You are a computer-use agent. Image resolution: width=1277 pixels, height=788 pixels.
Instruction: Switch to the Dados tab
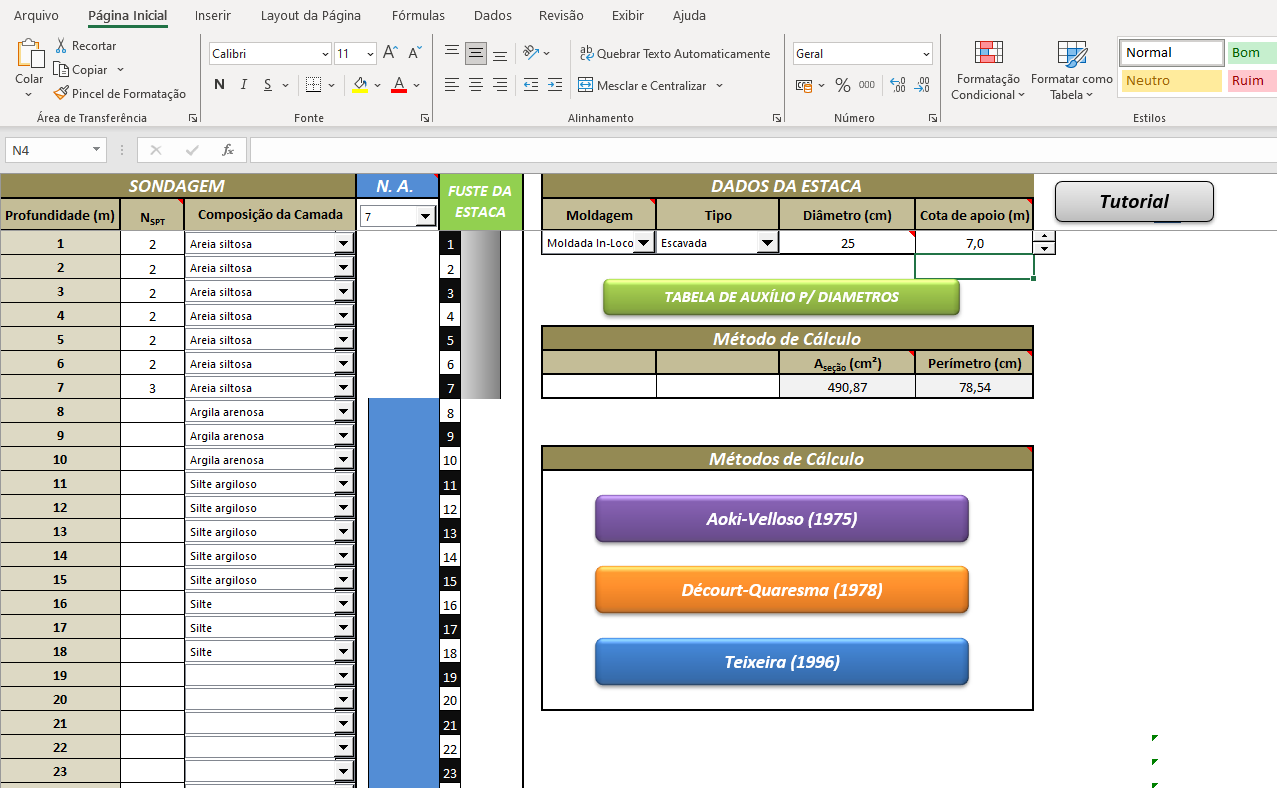pos(493,16)
